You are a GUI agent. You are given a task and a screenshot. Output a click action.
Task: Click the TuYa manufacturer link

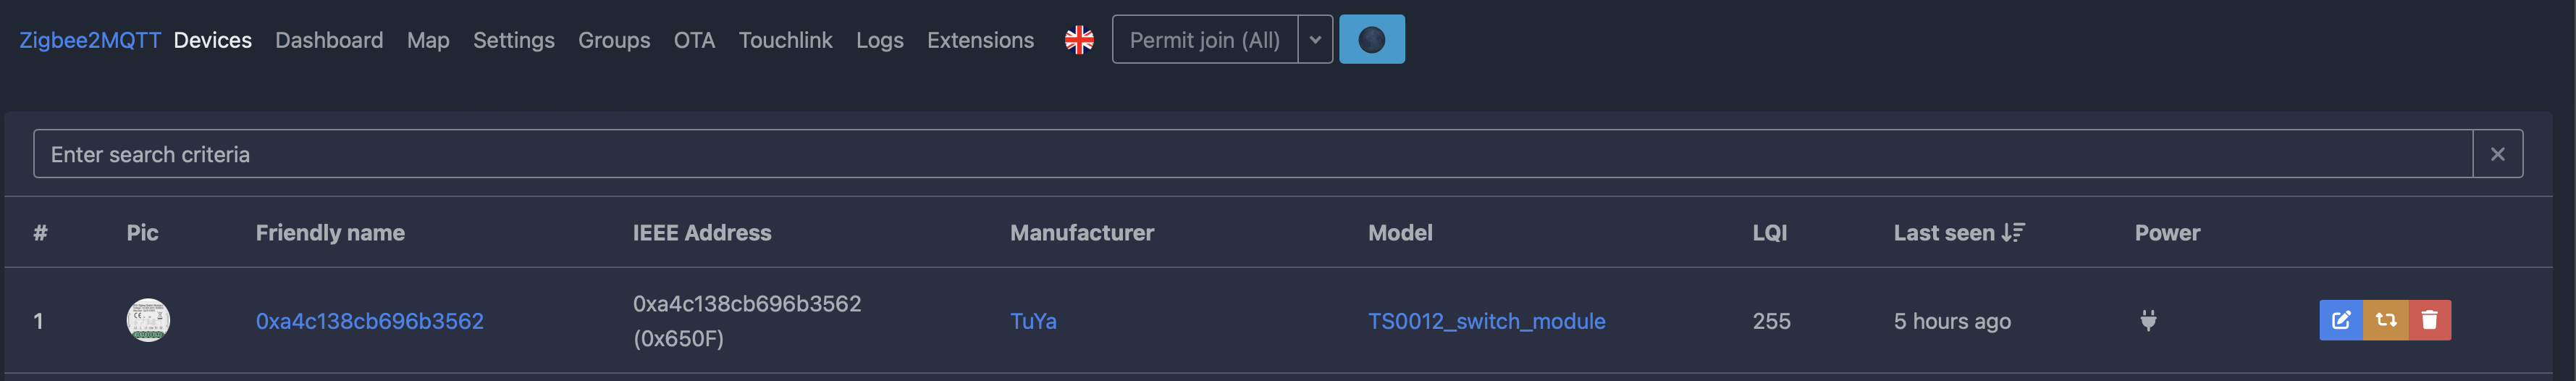click(1033, 321)
